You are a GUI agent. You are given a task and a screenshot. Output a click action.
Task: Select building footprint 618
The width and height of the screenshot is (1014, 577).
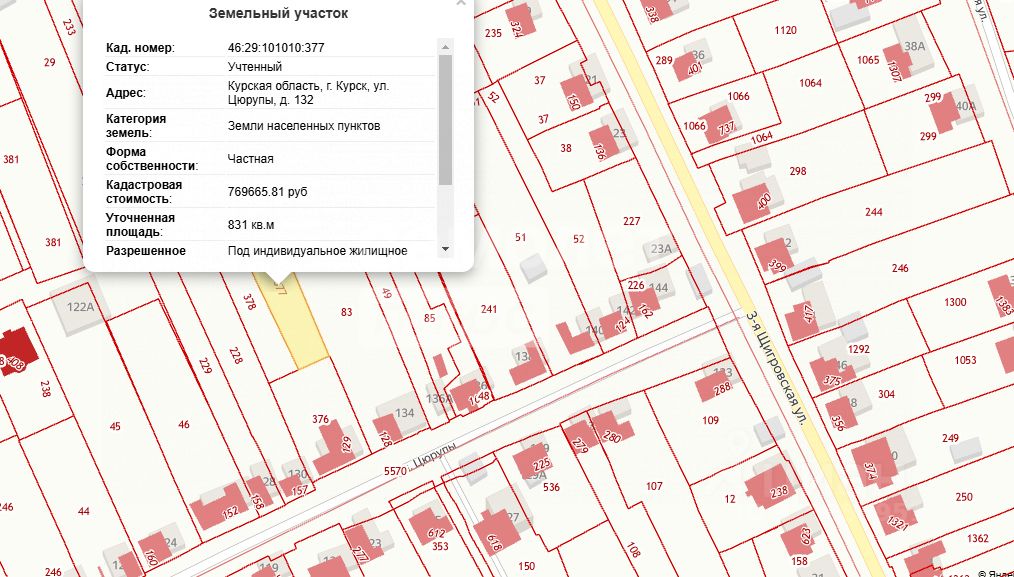495,532
